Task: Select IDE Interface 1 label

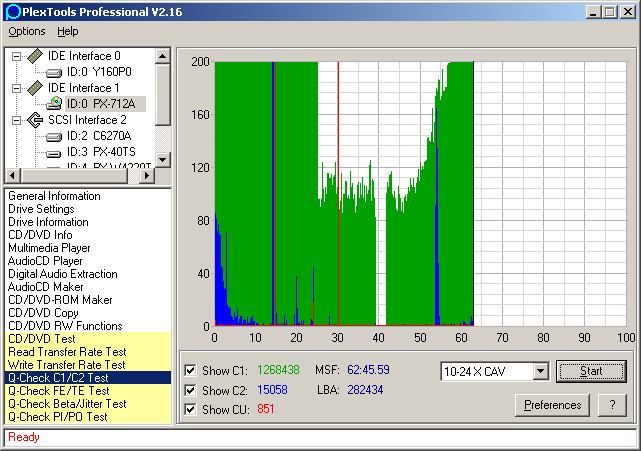Action: point(84,88)
